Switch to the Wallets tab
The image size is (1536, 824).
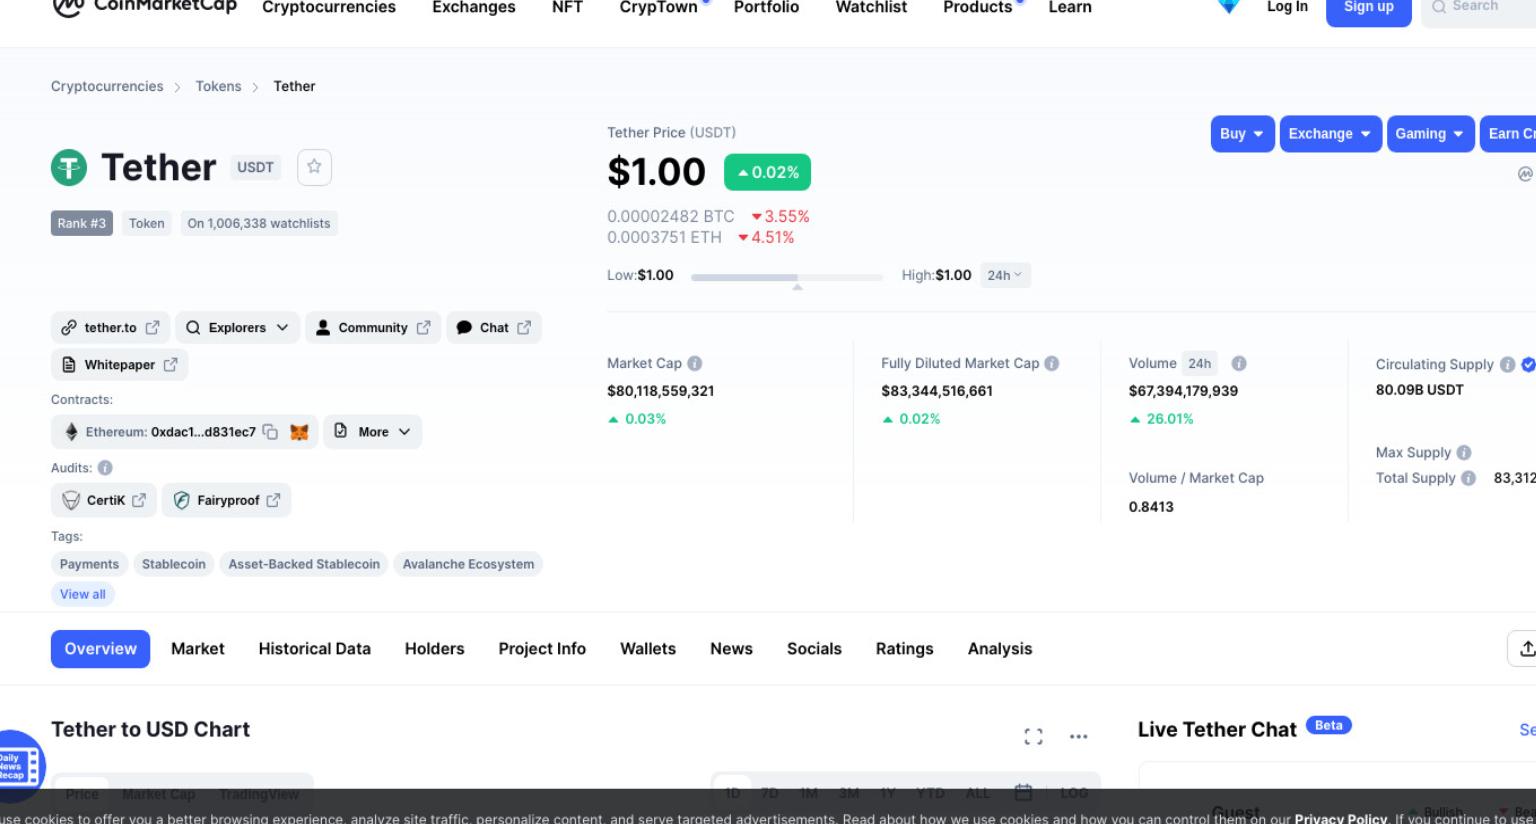click(x=648, y=648)
